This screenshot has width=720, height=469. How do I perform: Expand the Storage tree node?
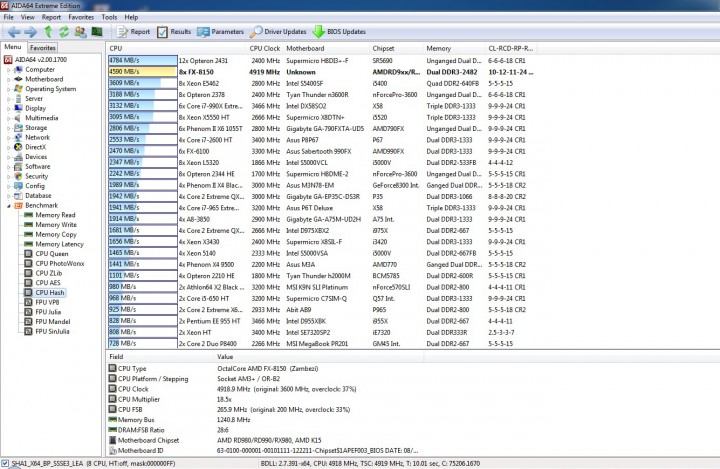[8, 128]
